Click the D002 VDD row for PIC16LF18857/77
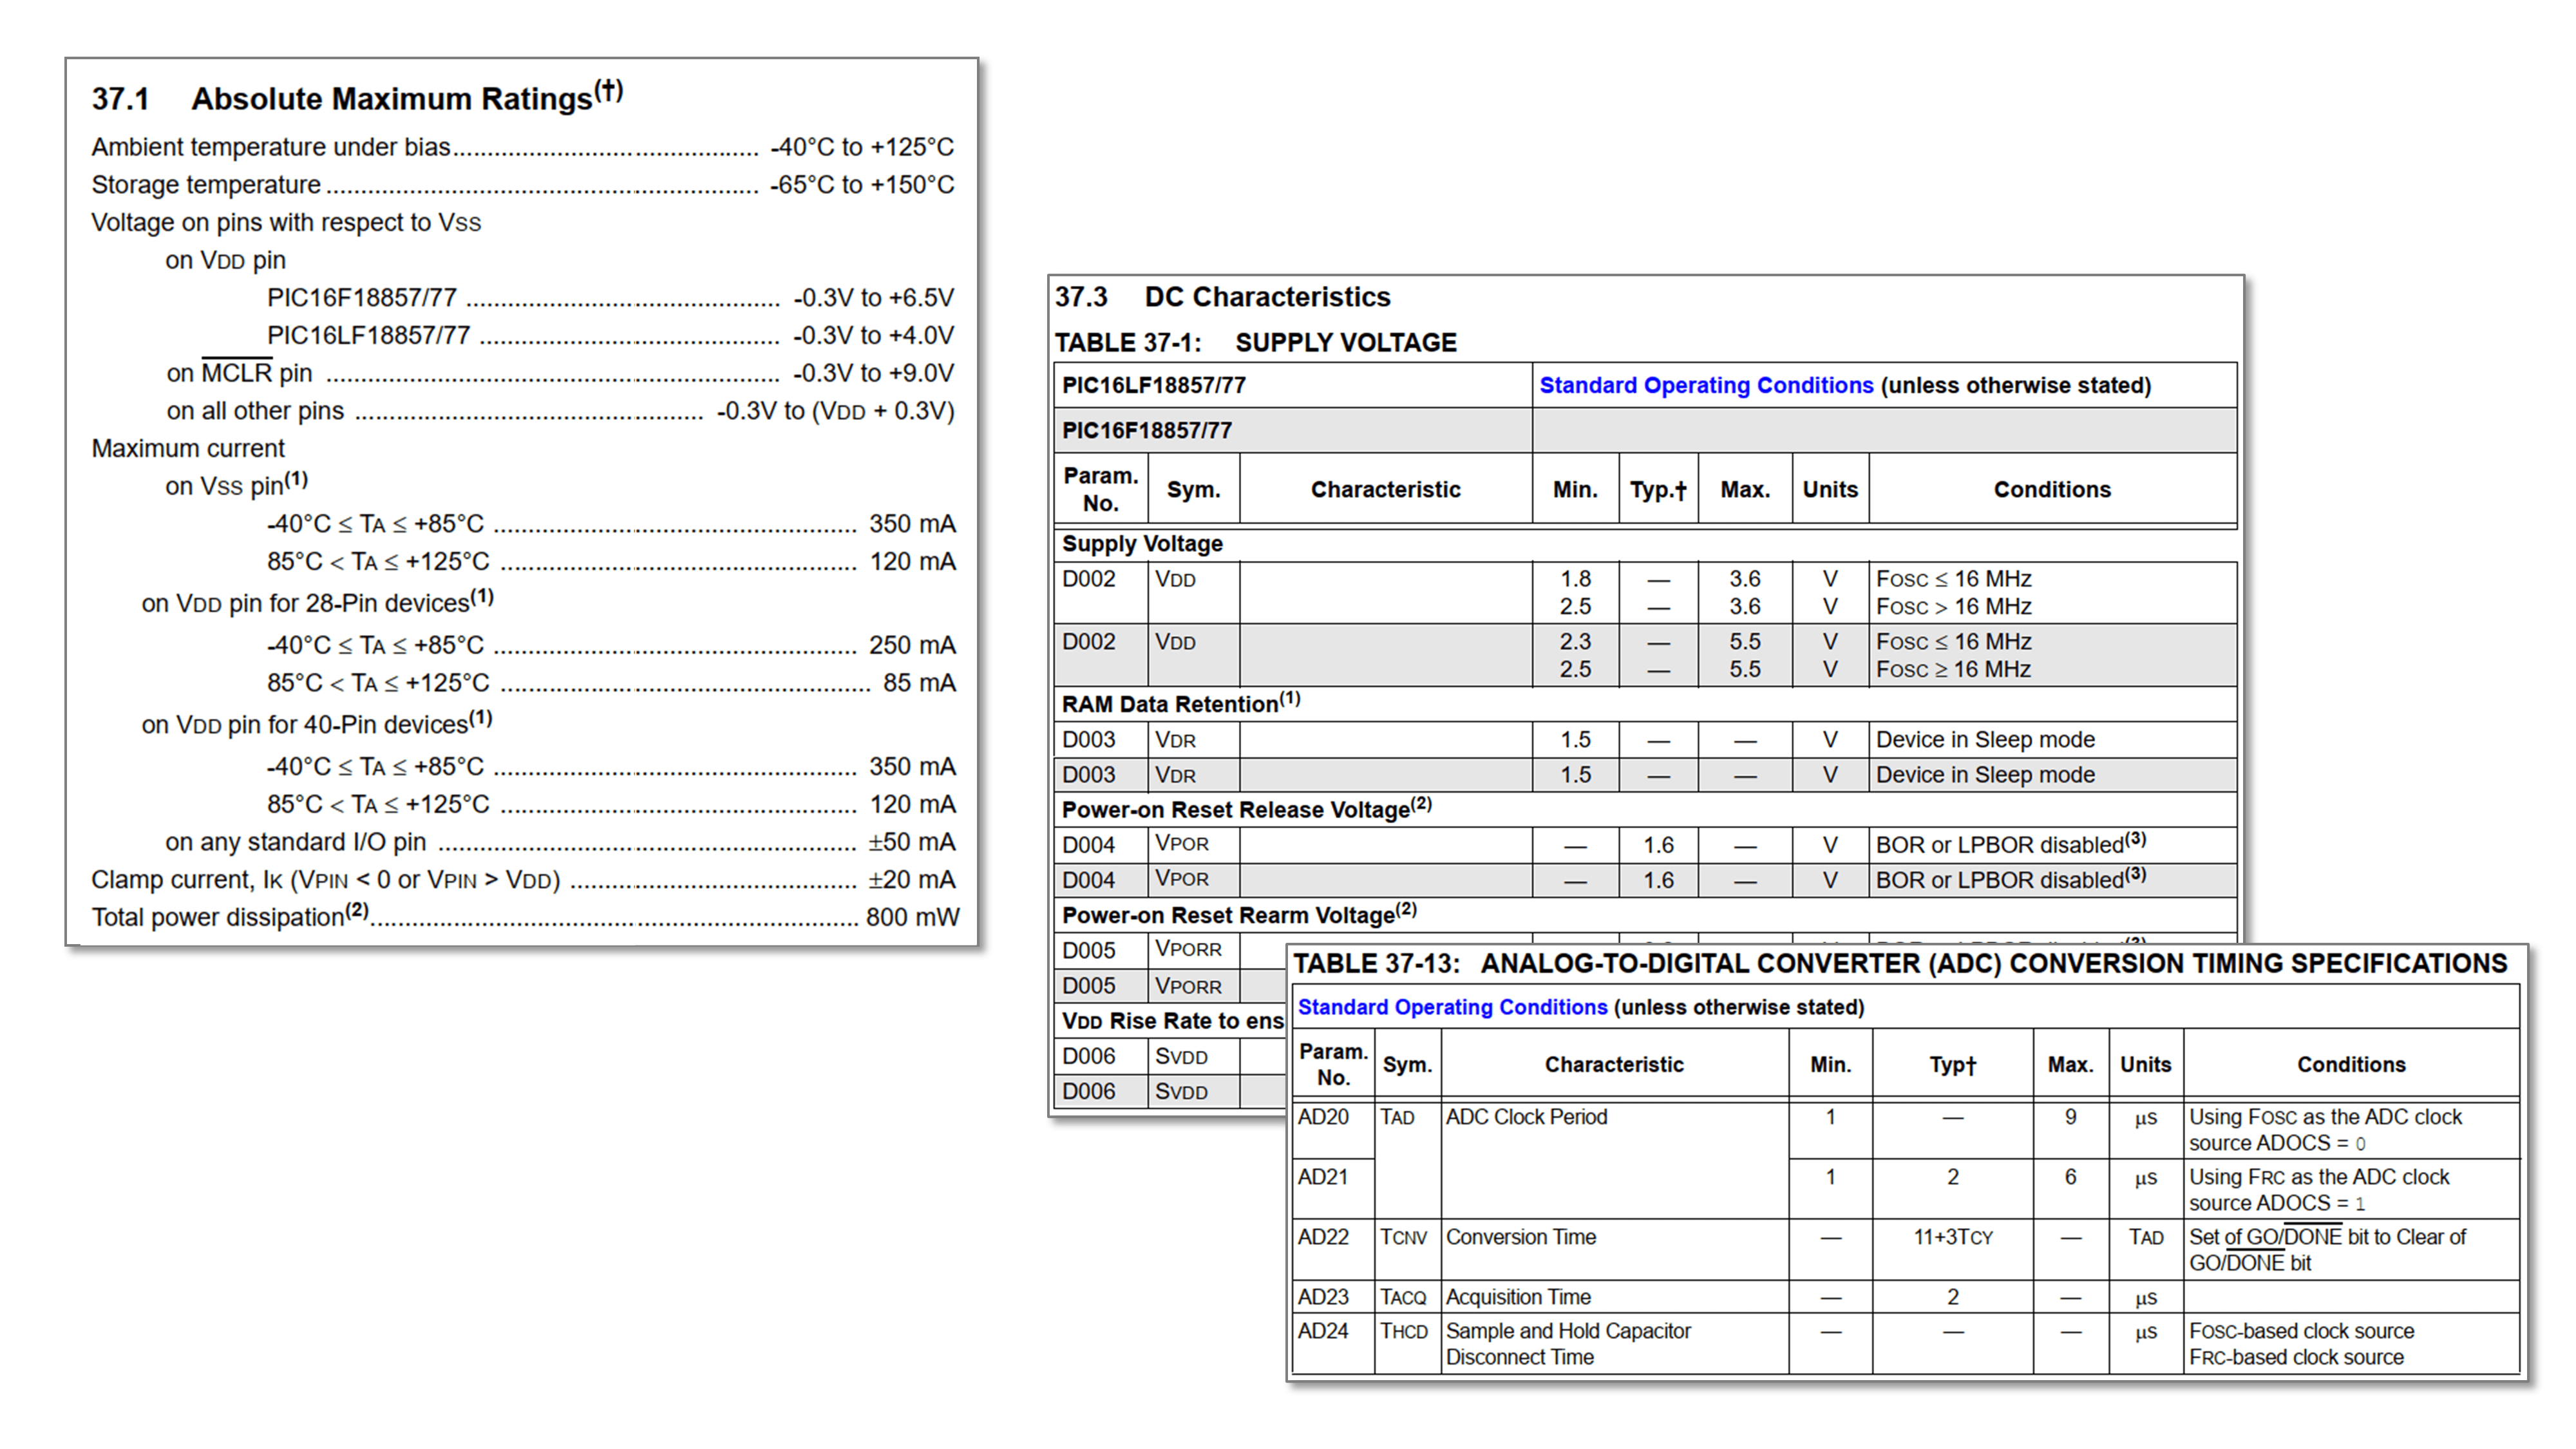This screenshot has width=2576, height=1449. point(1645,593)
